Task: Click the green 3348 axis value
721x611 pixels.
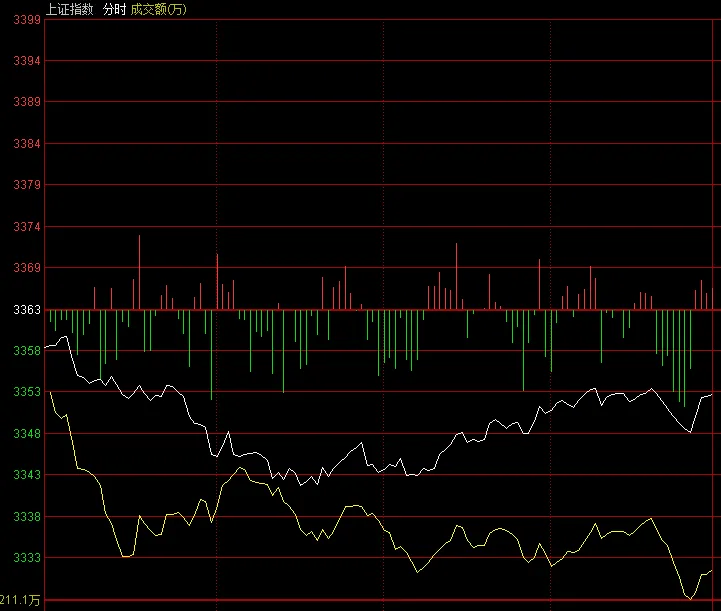Action: pos(27,434)
